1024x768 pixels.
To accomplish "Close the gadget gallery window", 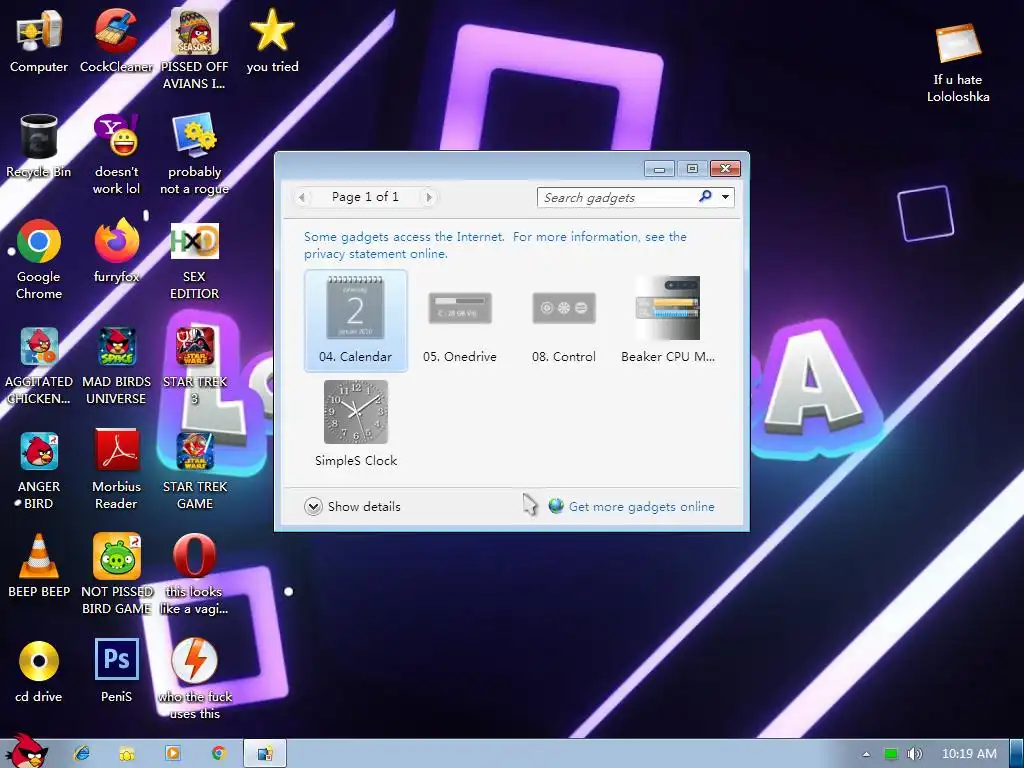I will click(x=726, y=169).
